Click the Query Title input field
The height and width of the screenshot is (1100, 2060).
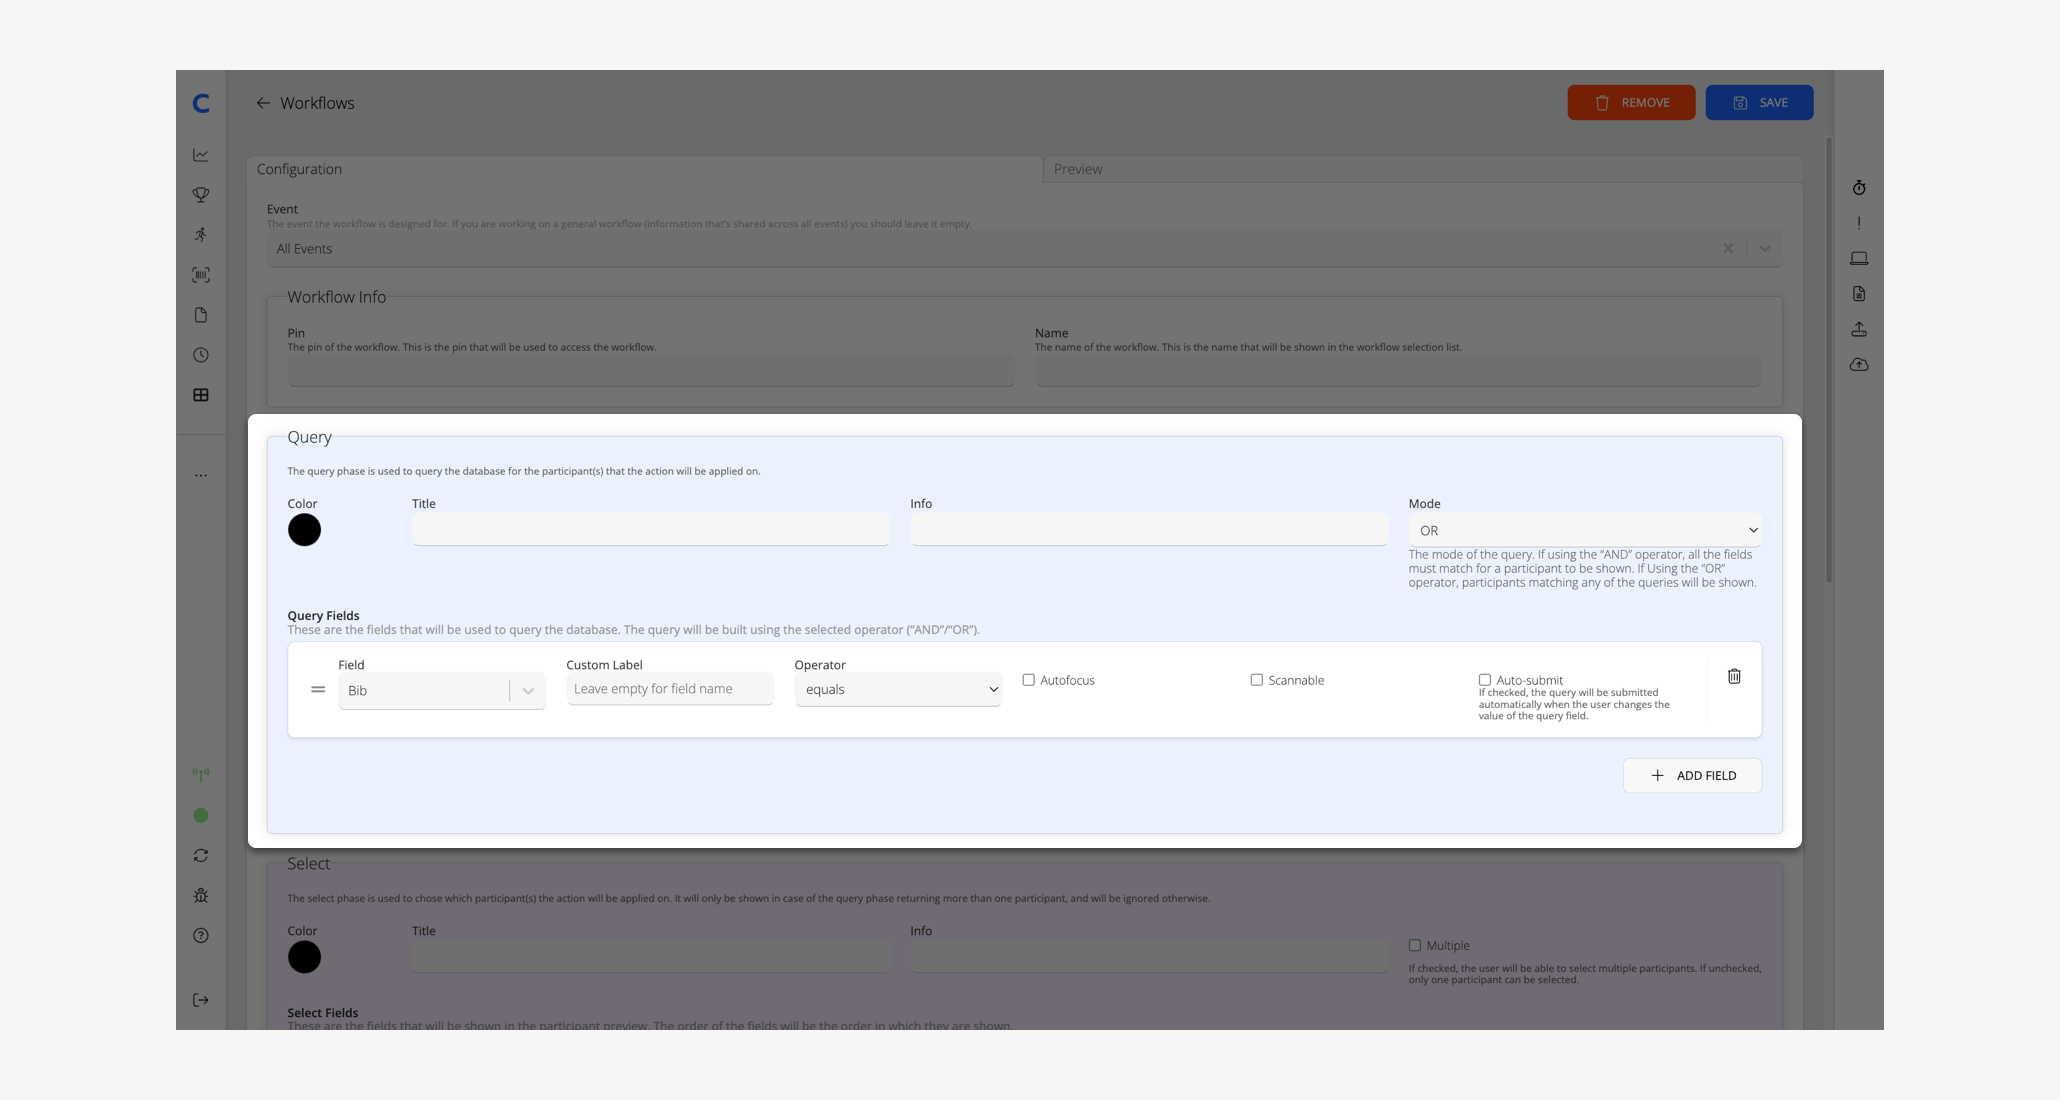[x=651, y=530]
